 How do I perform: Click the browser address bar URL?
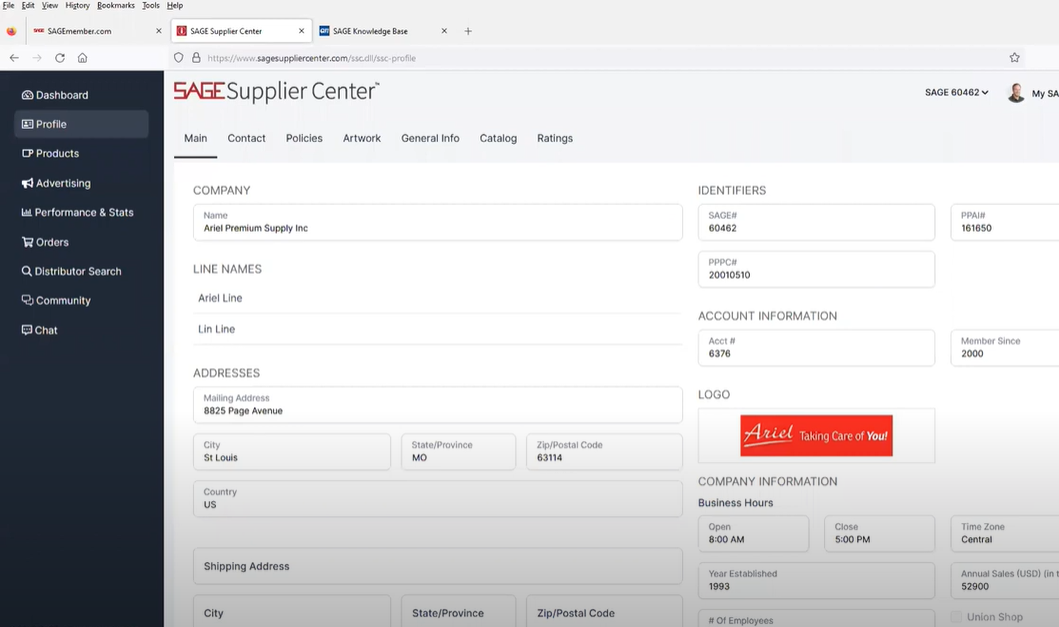point(311,58)
